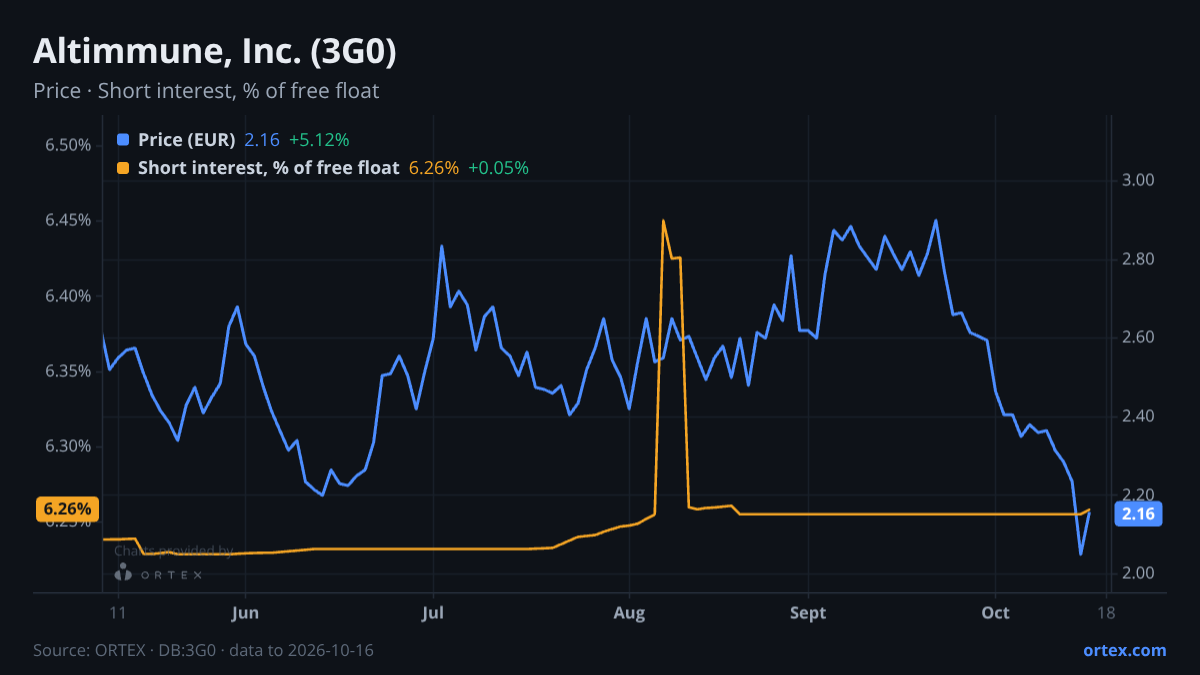
Task: Click the subtitle 'Price · Short interest, % of free float'
Action: (x=206, y=91)
